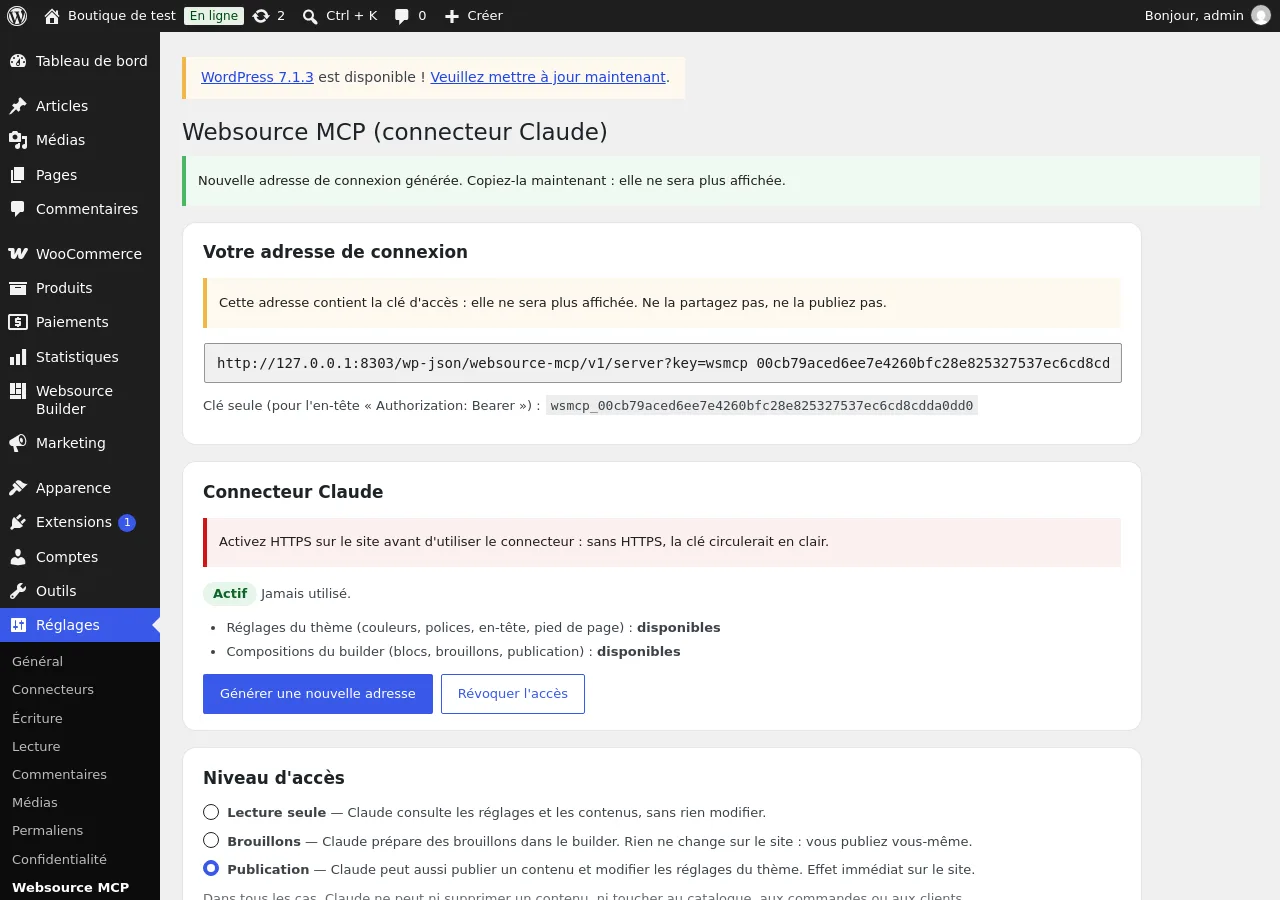Screen dimensions: 1280x900
Task: Open Commentaires in the main sidebar
Action: 80,209
